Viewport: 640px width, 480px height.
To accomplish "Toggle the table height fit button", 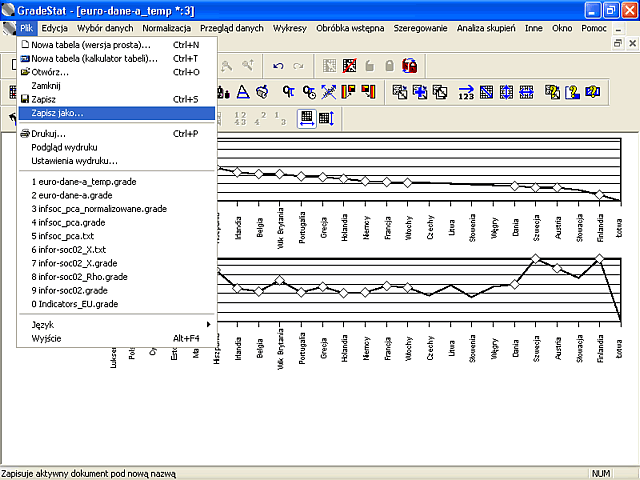I will pos(327,119).
